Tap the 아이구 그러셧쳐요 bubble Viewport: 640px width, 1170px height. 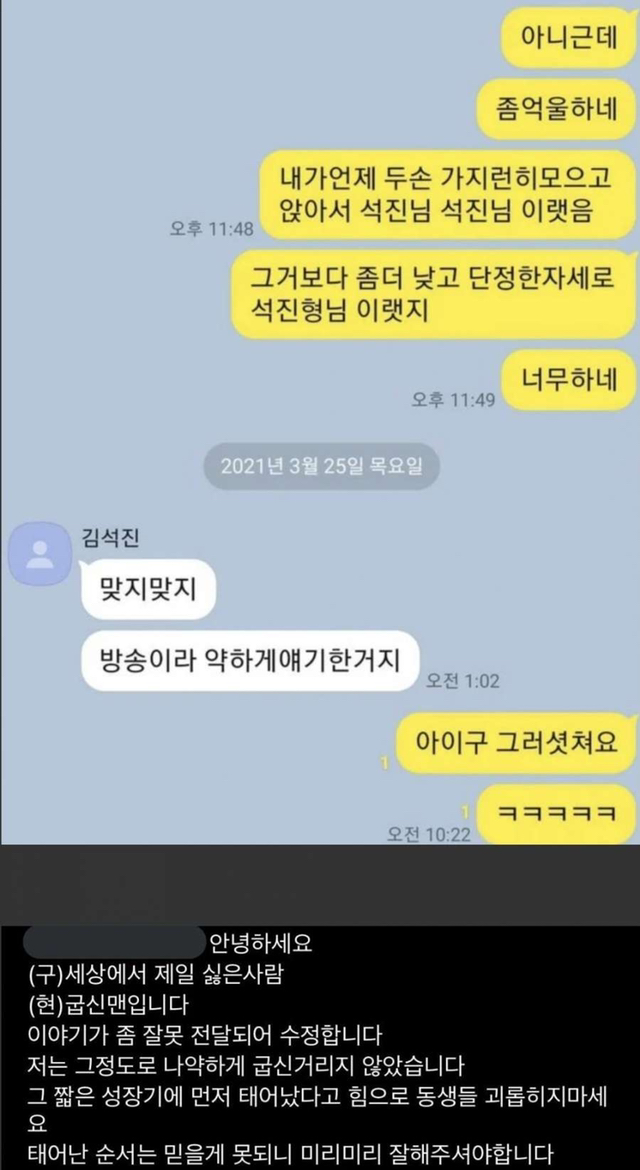516,742
